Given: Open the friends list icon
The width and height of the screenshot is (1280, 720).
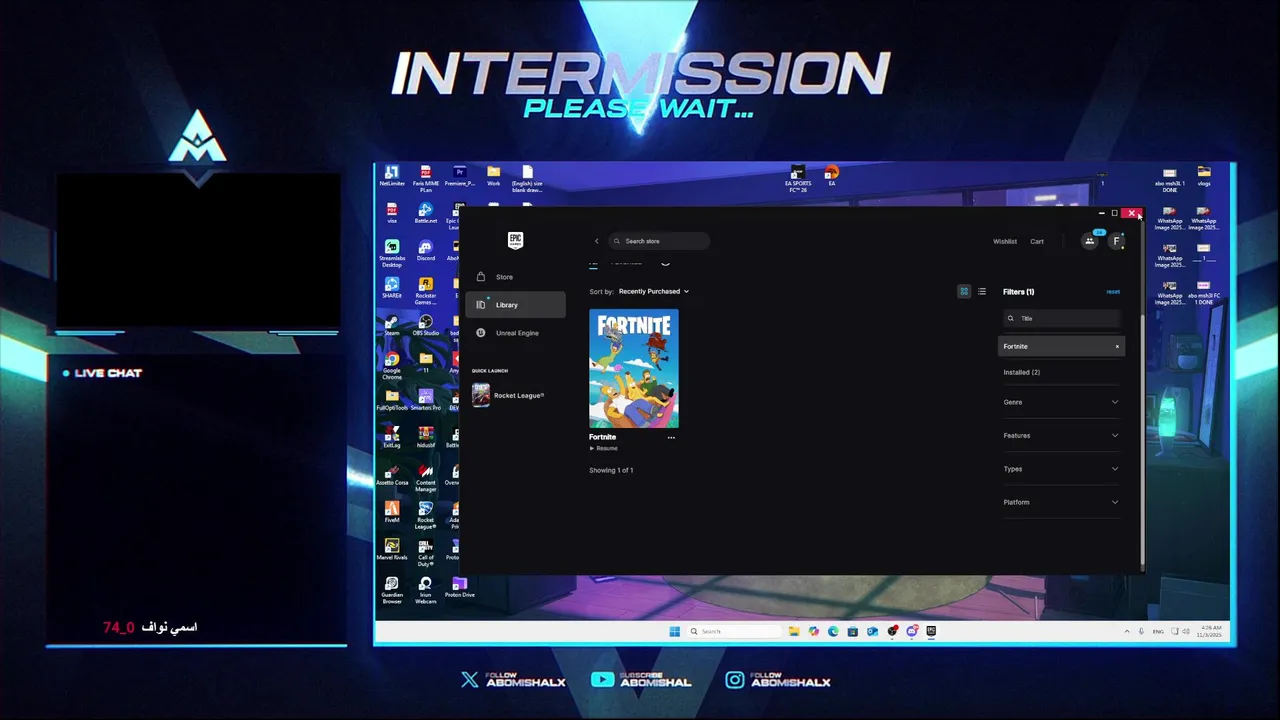Looking at the screenshot, I should point(1090,241).
